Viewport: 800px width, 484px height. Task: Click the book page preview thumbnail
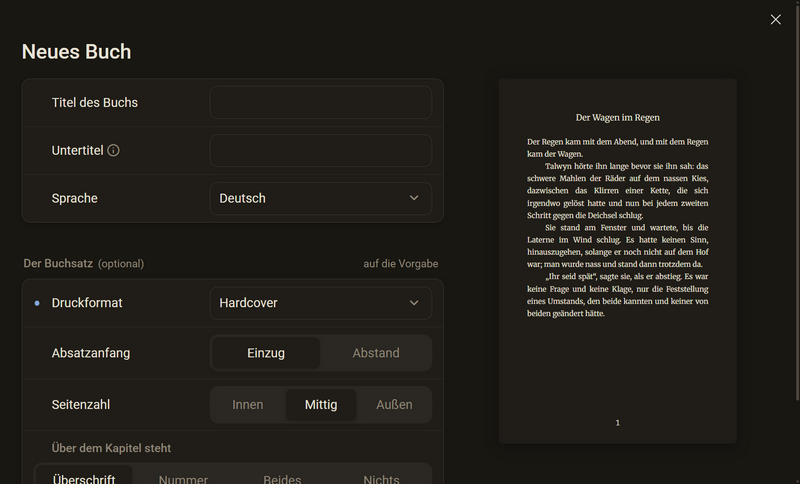point(617,261)
